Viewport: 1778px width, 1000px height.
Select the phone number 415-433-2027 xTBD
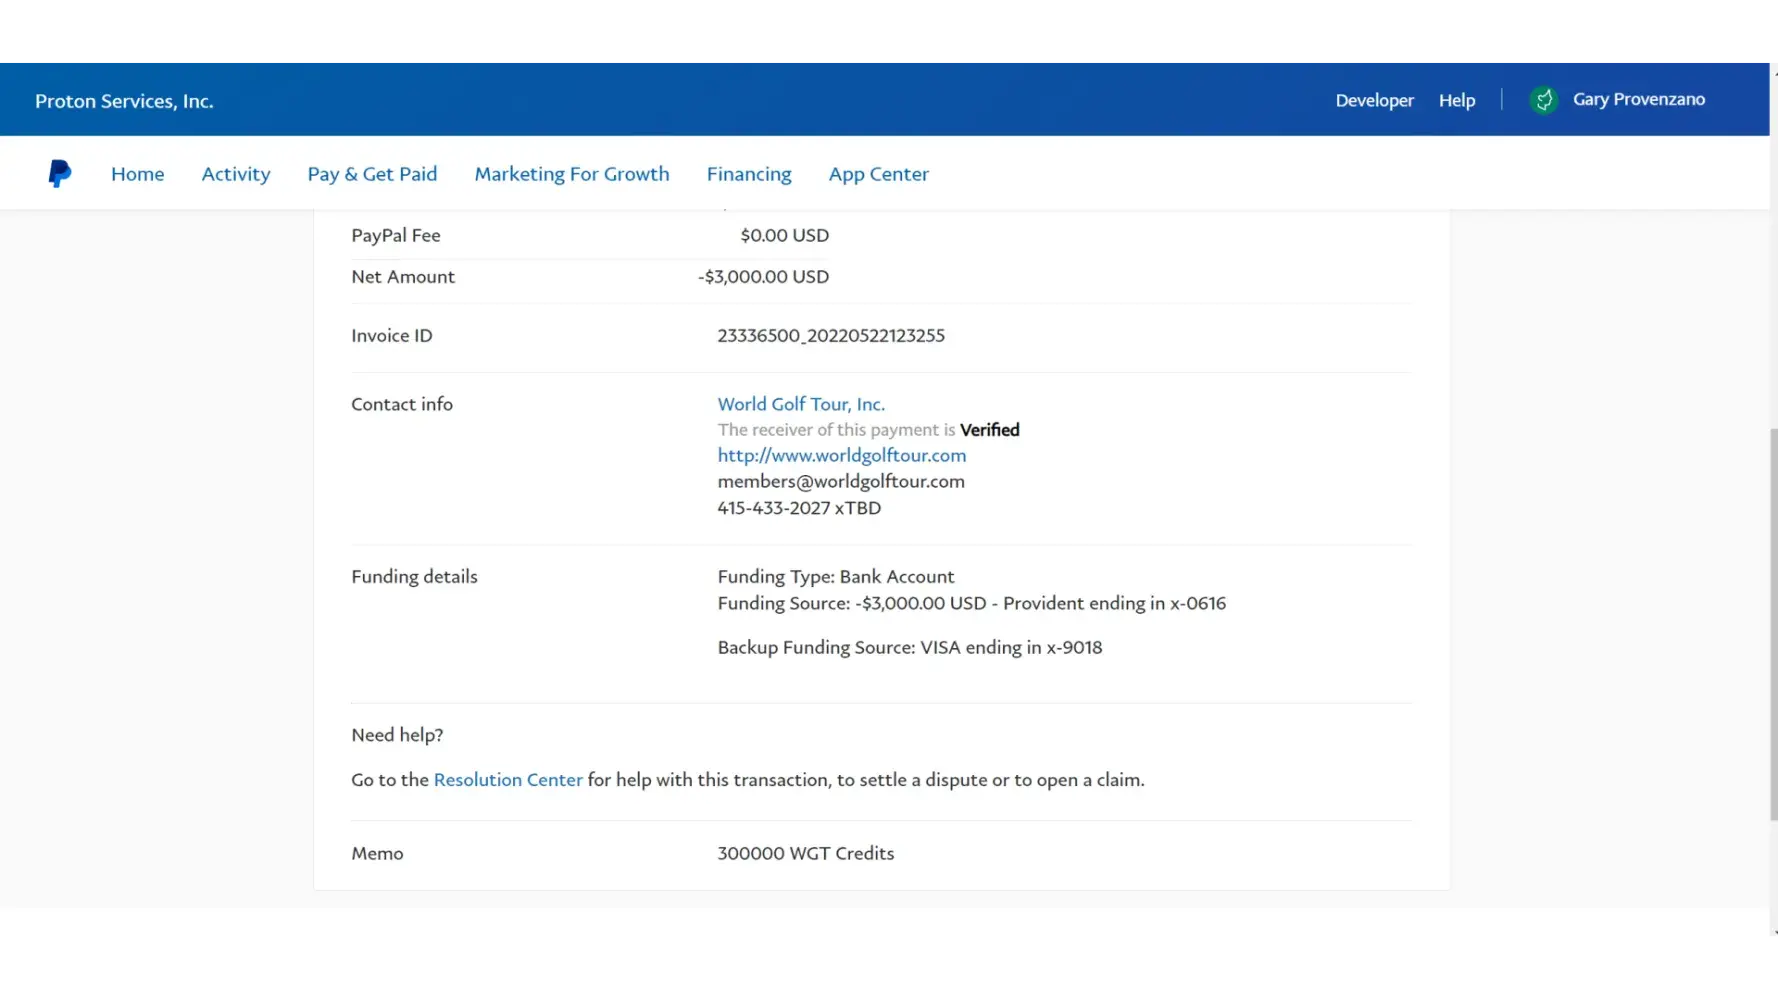coord(799,508)
